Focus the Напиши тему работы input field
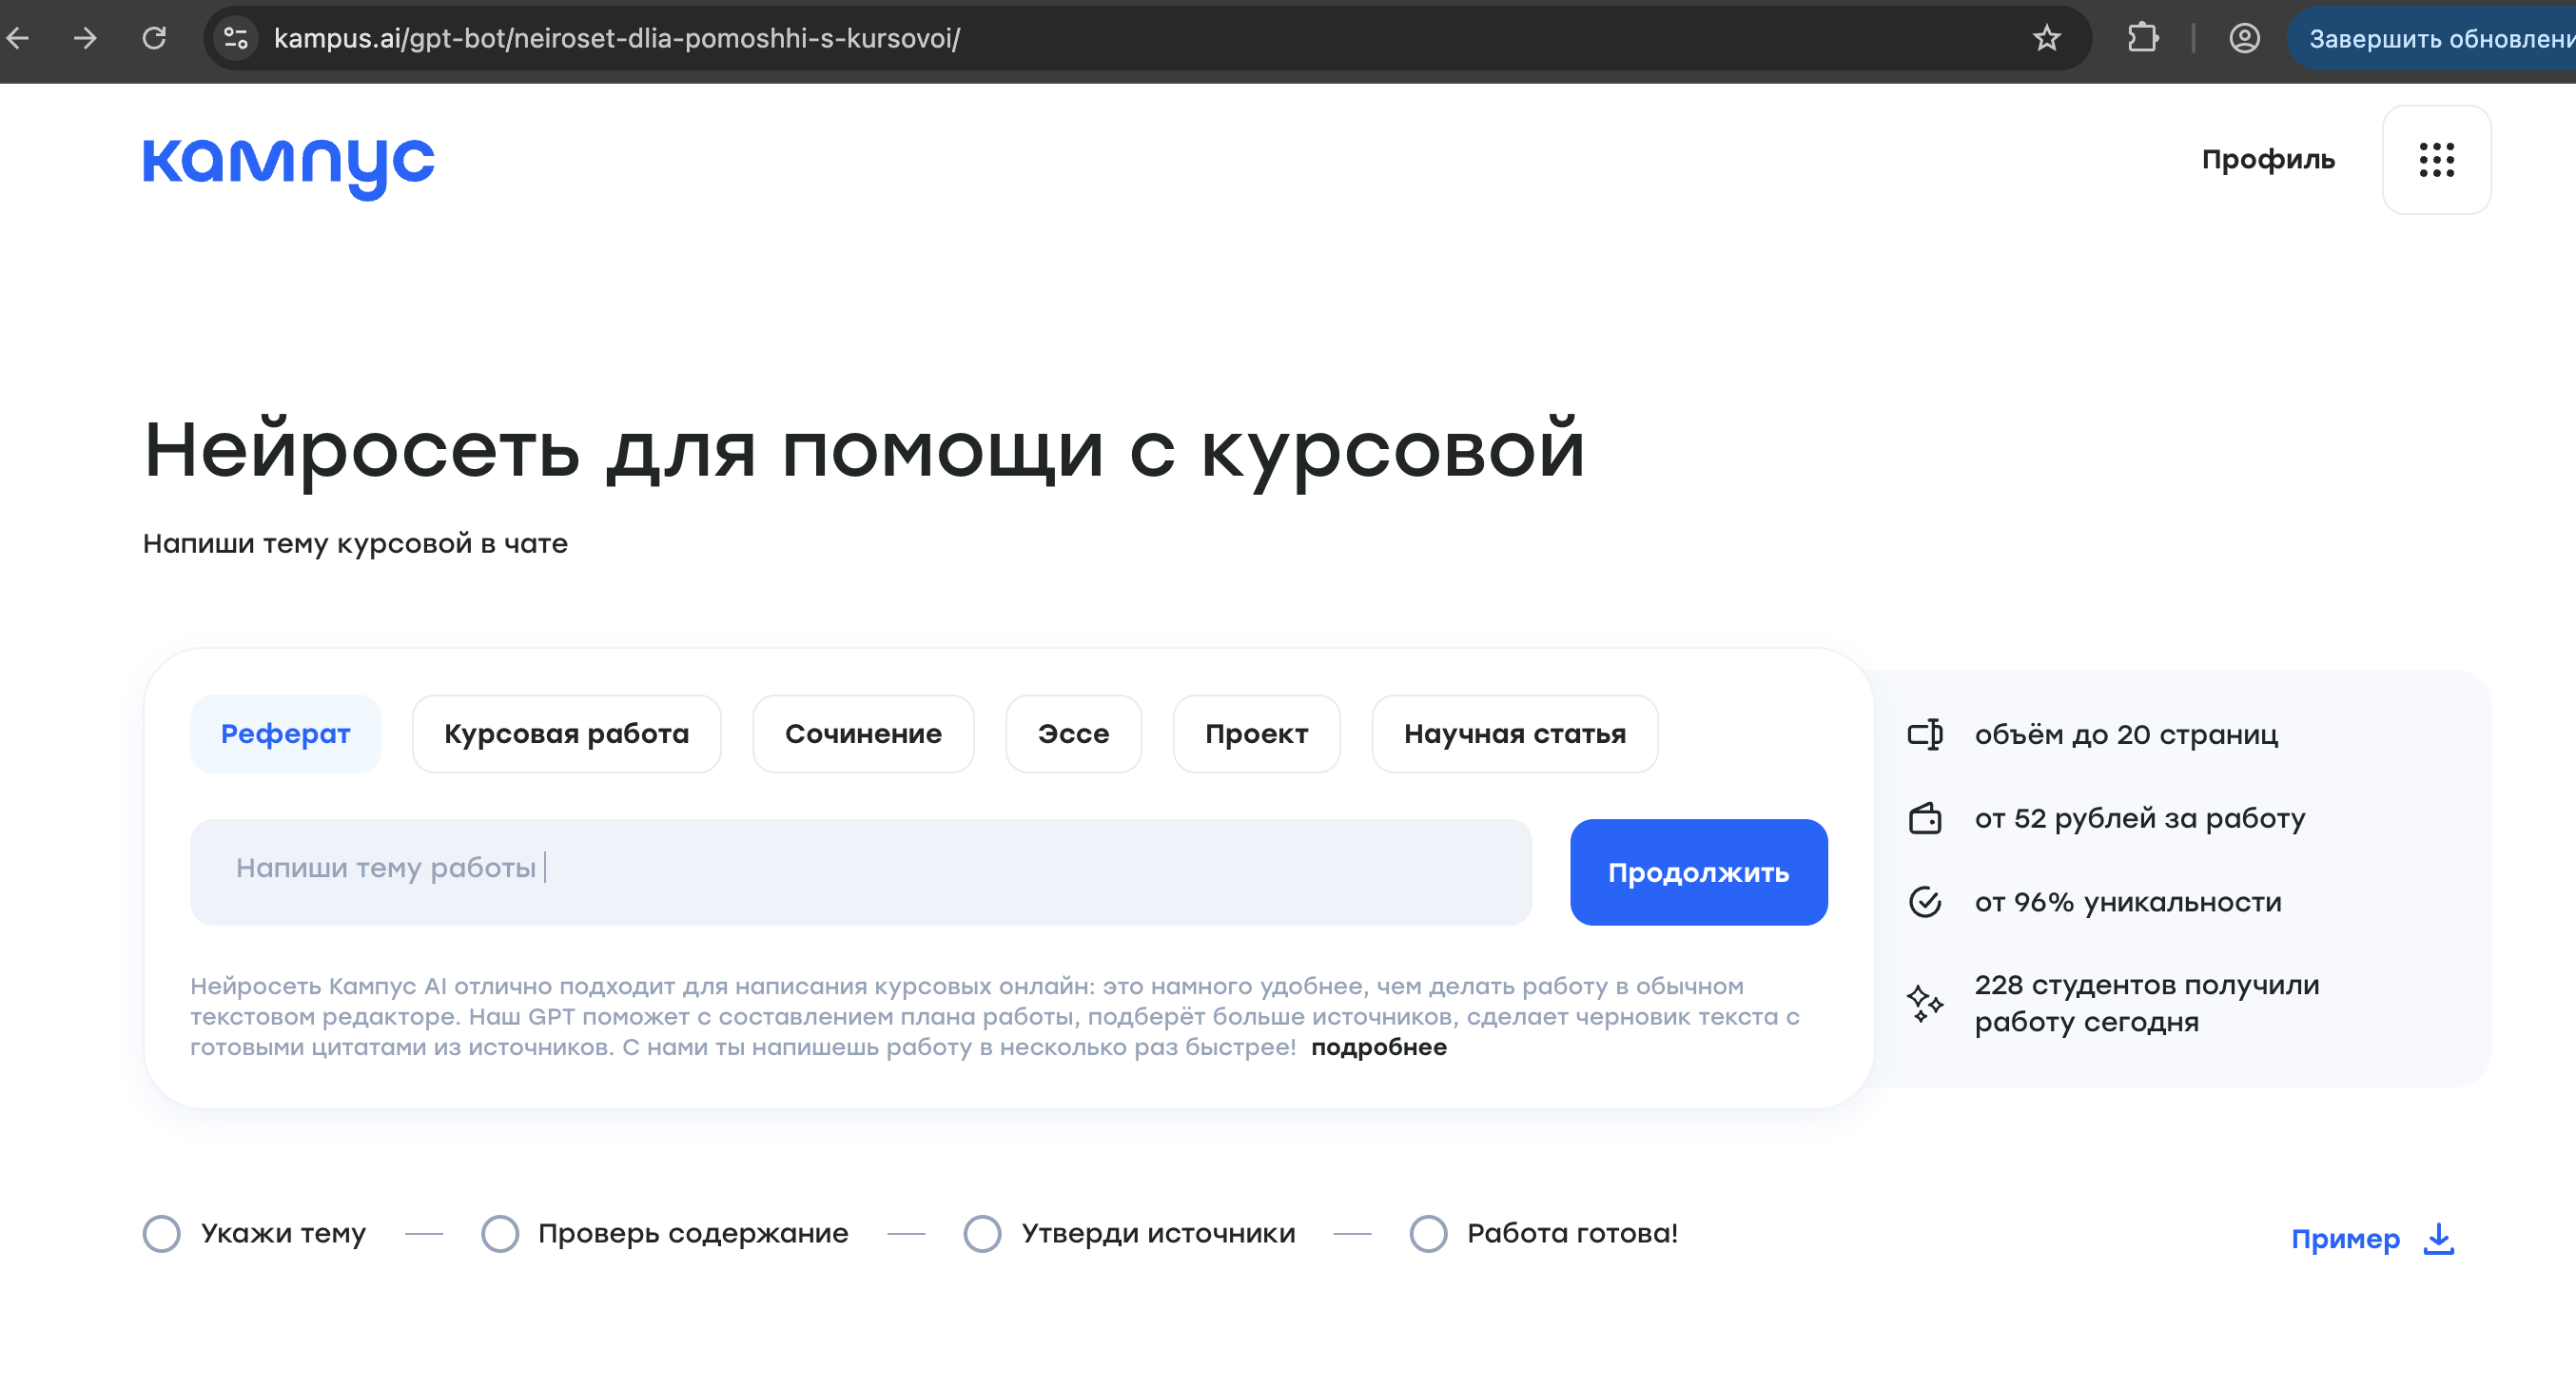The width and height of the screenshot is (2576, 1389). pos(861,872)
